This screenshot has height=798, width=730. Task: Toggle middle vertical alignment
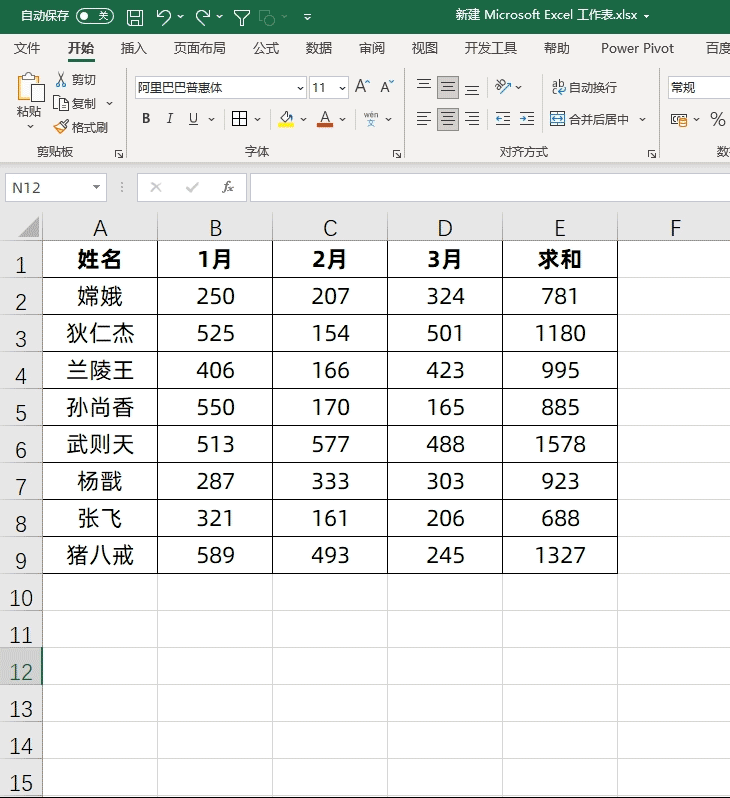[447, 88]
